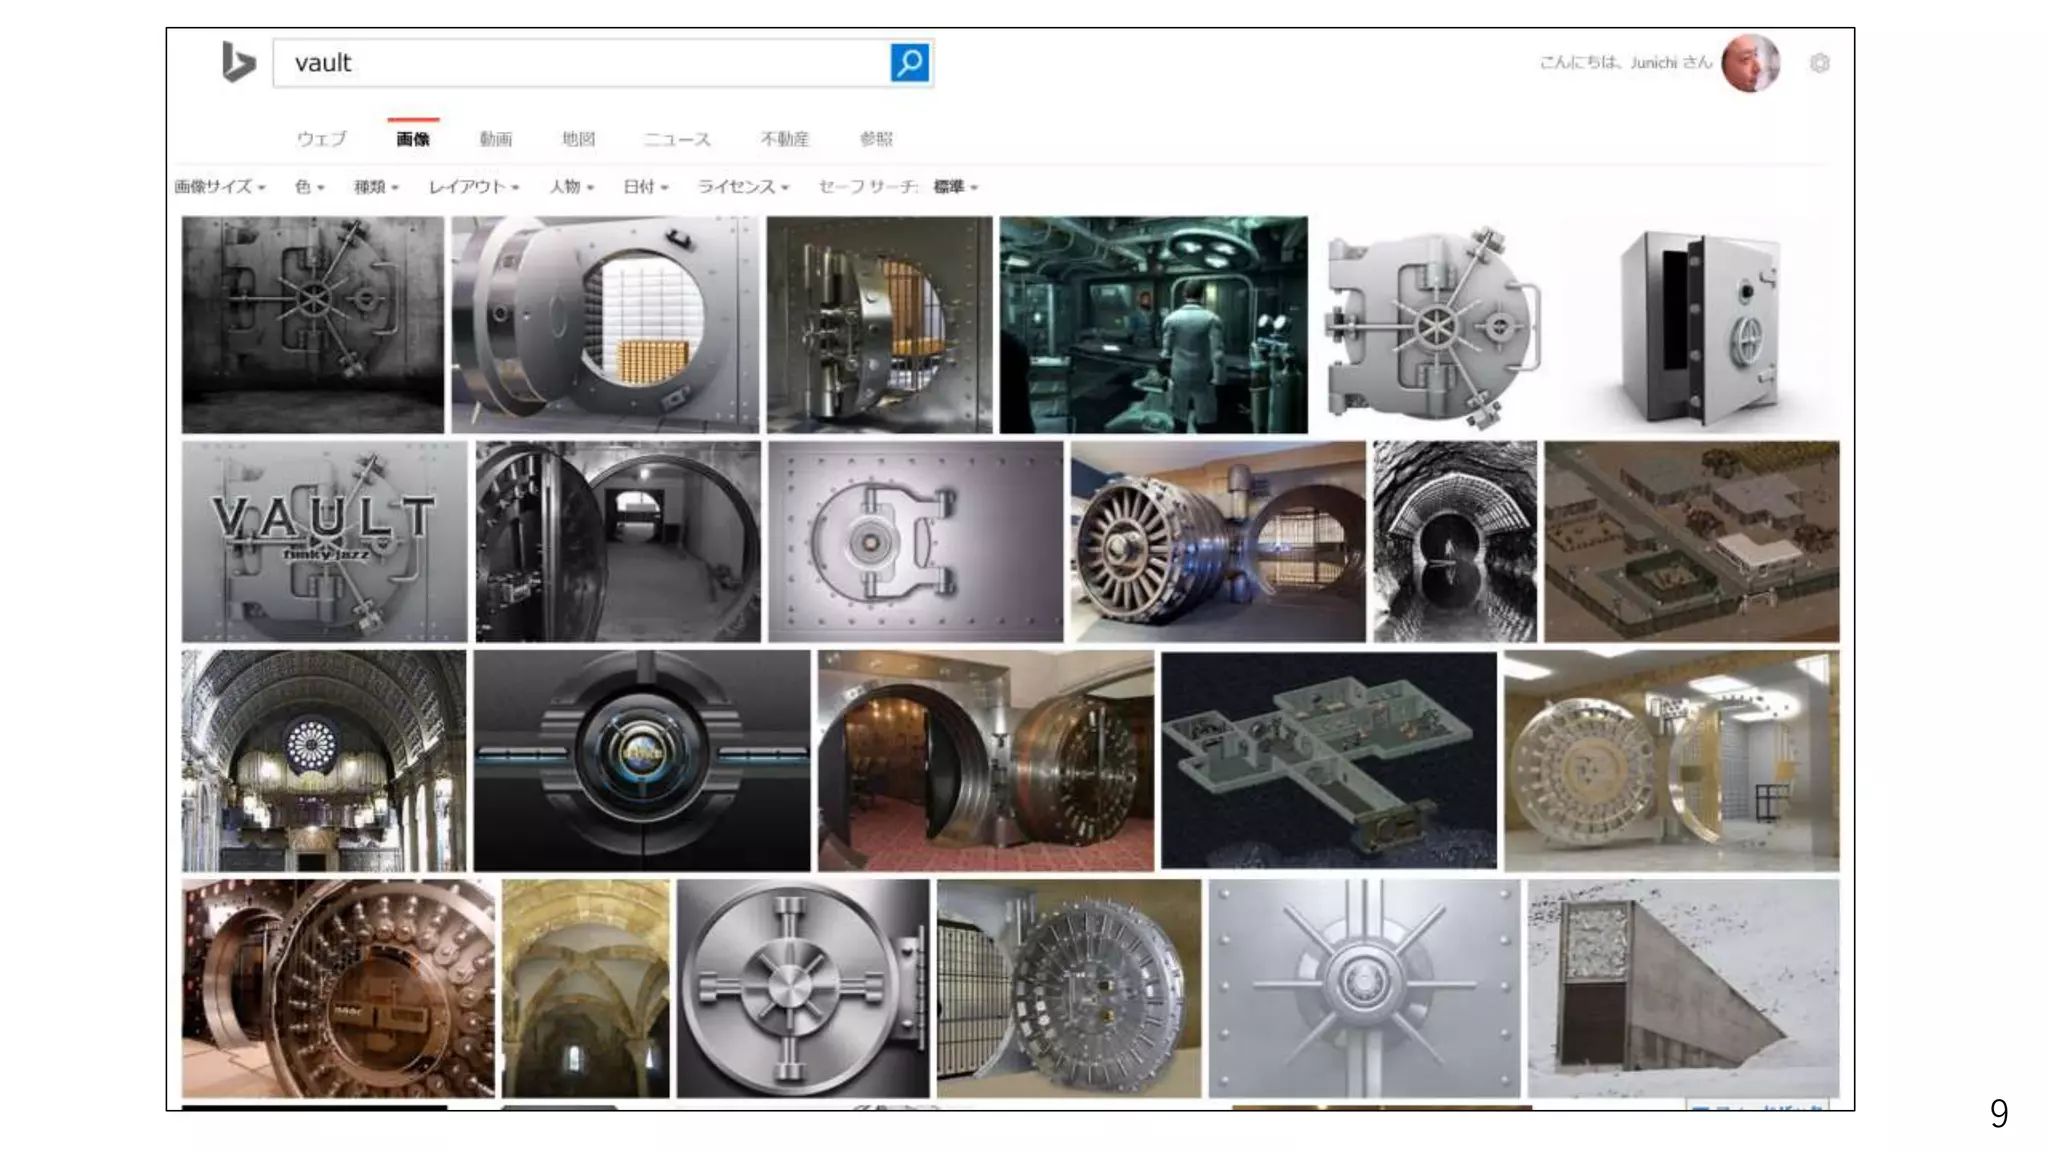Screen dimensions: 2048x1152
Task: Switch to the 動画 tab
Action: (495, 139)
